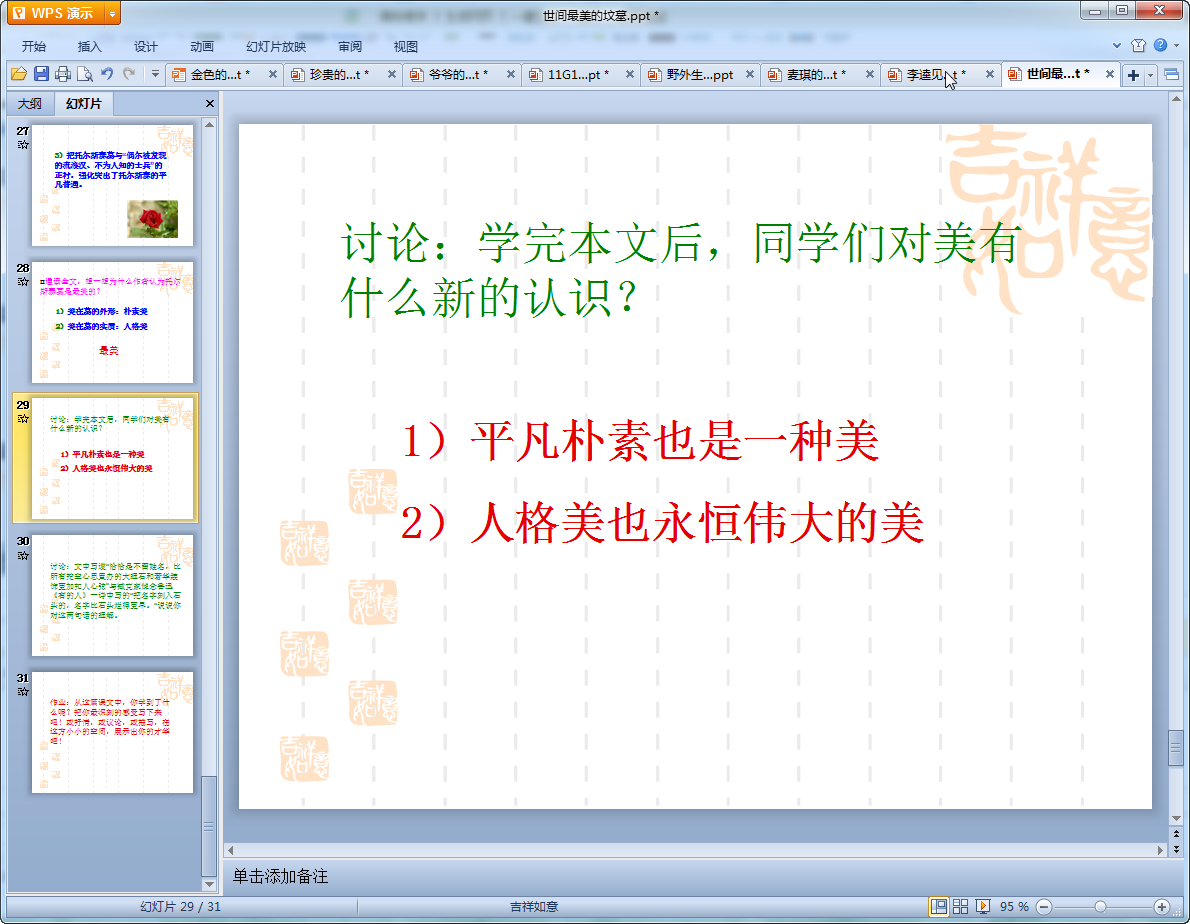Open the 幻灯片放映 ribbon tab
The height and width of the screenshot is (924, 1190).
pos(275,46)
